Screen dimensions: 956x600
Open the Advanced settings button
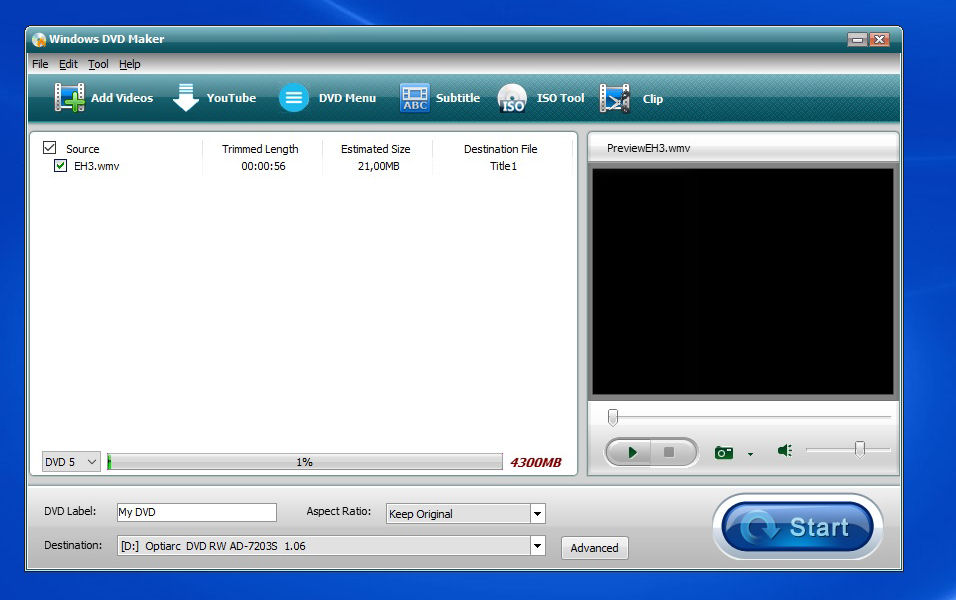tap(594, 548)
